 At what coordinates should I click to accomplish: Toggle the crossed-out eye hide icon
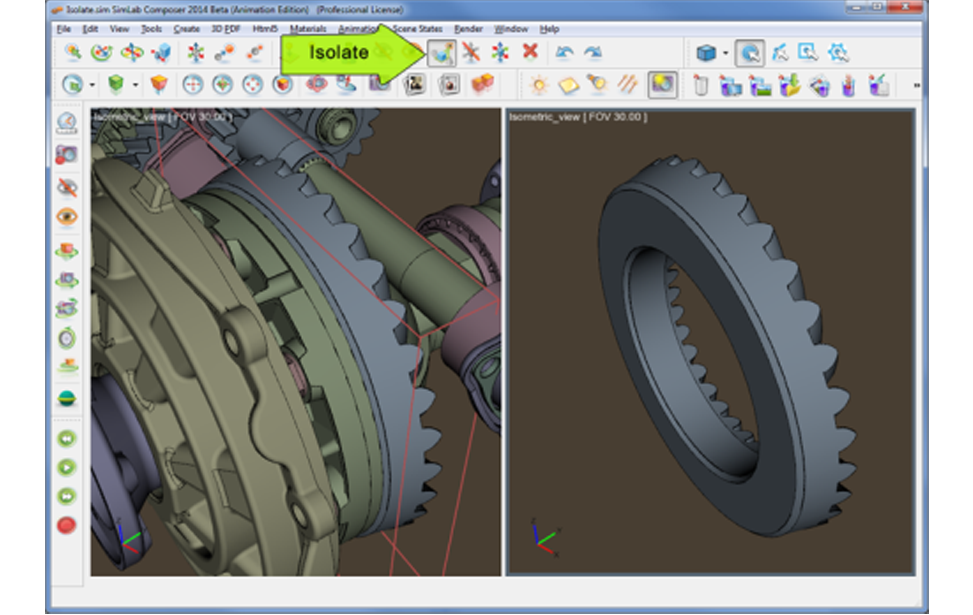point(67,187)
